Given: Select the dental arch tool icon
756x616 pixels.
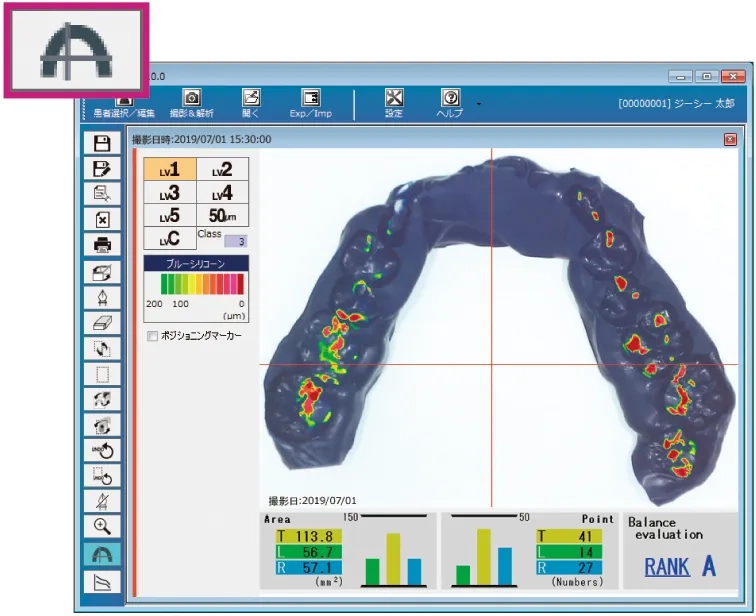Looking at the screenshot, I should click(x=102, y=553).
